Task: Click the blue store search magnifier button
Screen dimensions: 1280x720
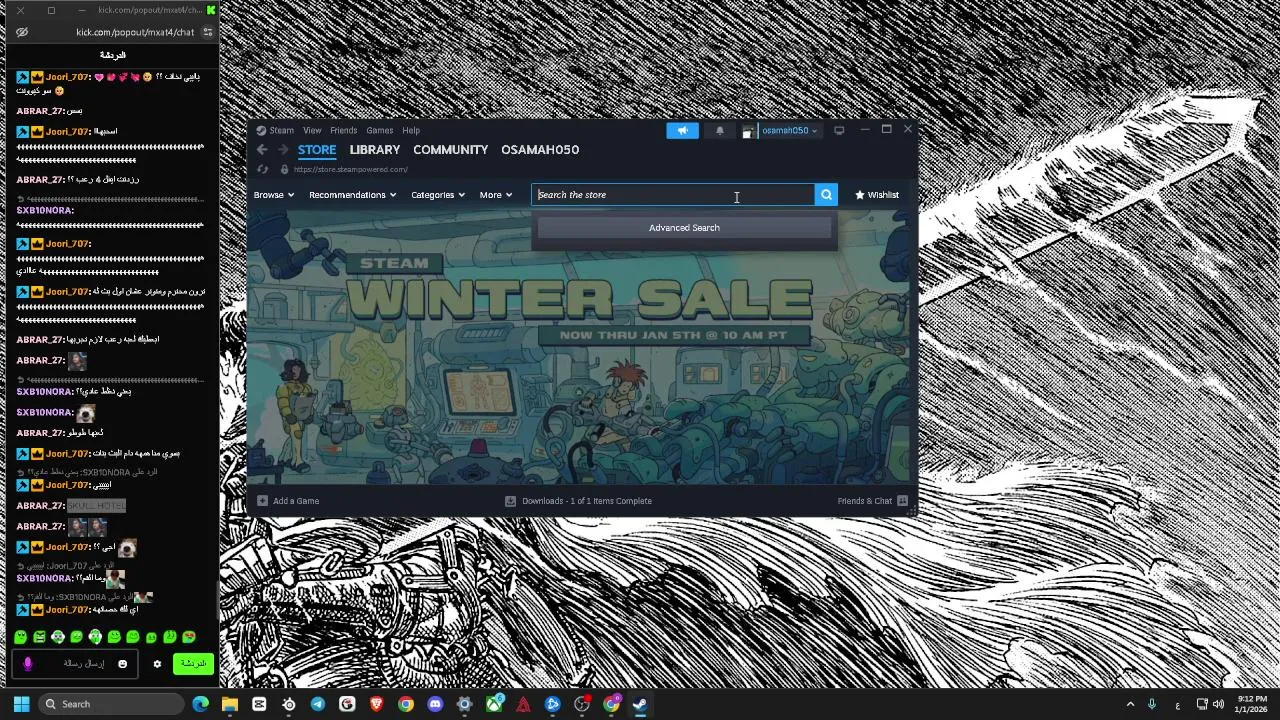Action: pyautogui.click(x=826, y=195)
